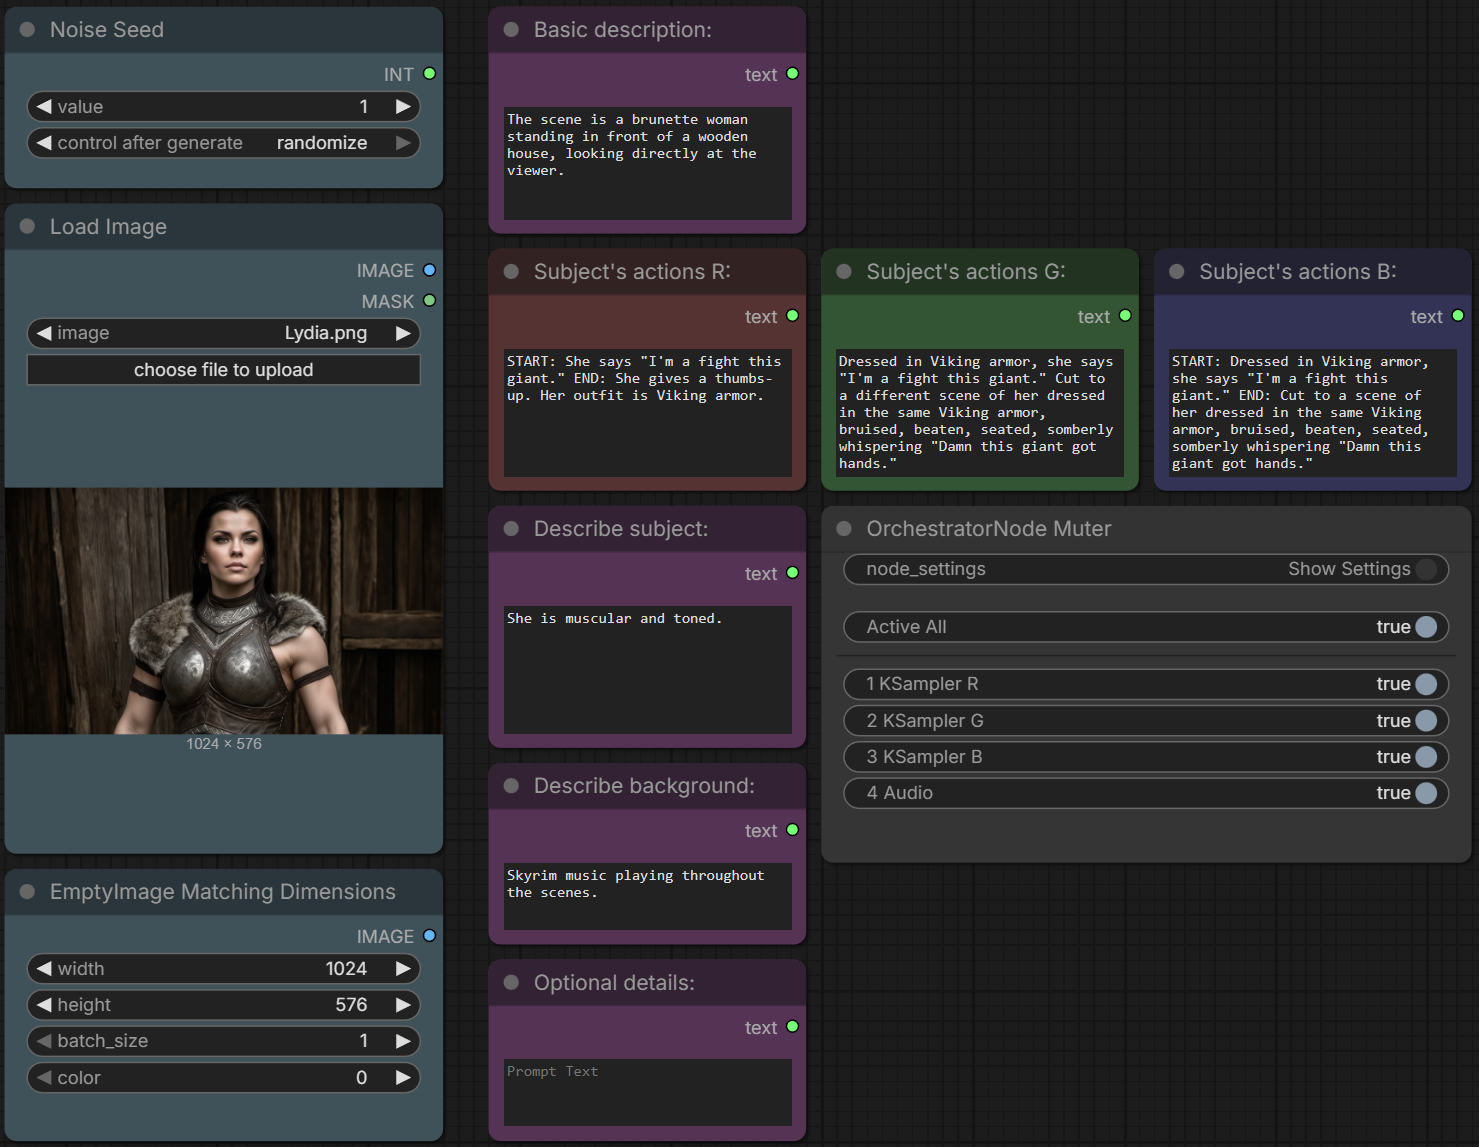The width and height of the screenshot is (1479, 1147).
Task: Click the color value slider field
Action: [223, 1078]
